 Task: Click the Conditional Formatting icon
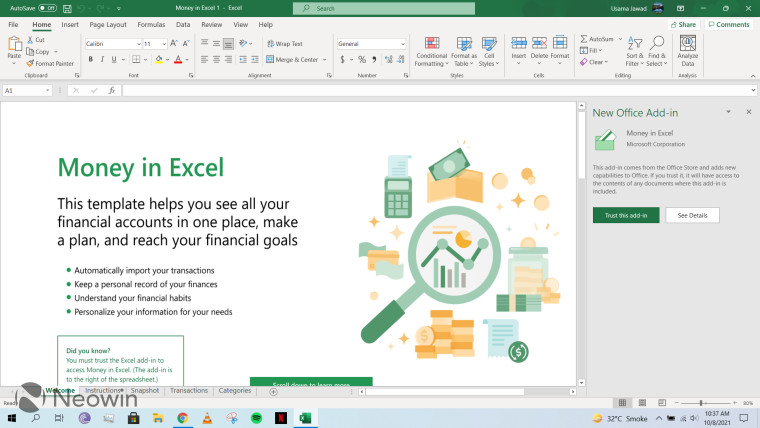[x=431, y=44]
